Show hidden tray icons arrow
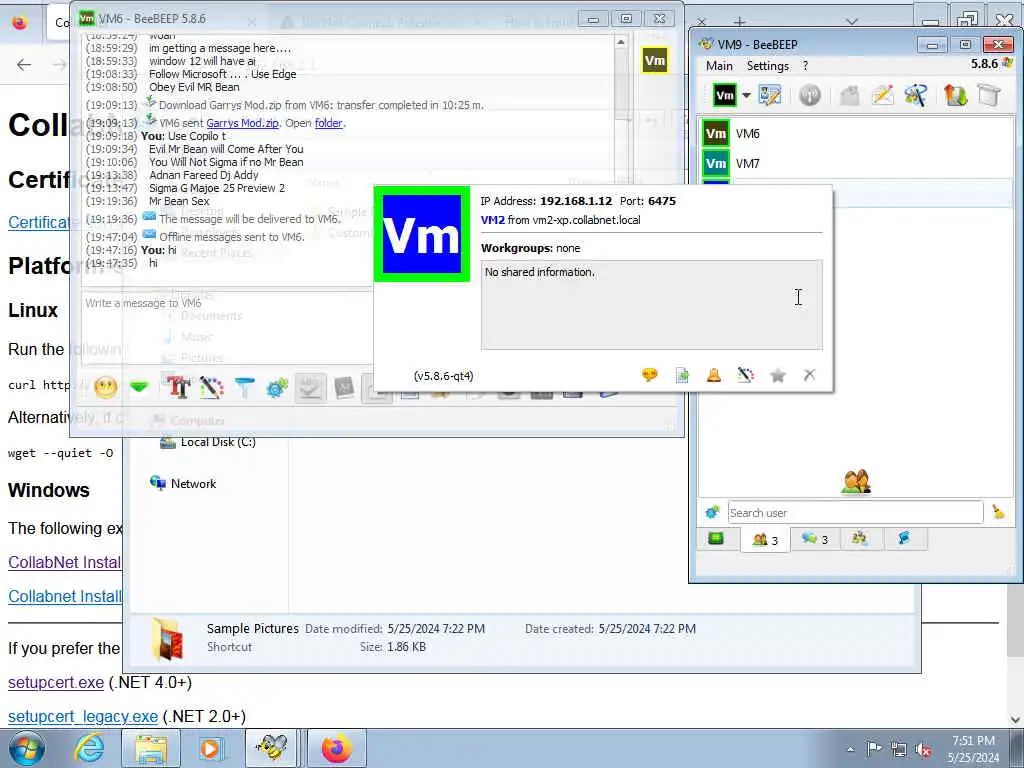This screenshot has height=768, width=1024. pyautogui.click(x=850, y=749)
